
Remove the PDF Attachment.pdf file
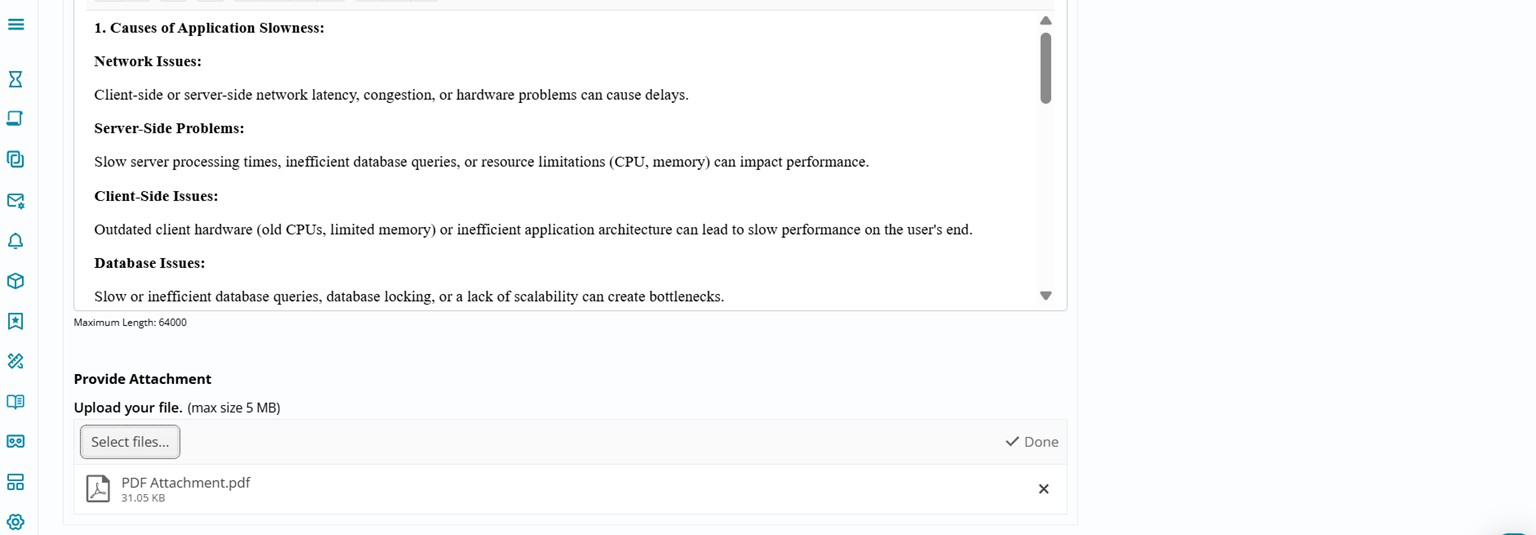click(1043, 489)
